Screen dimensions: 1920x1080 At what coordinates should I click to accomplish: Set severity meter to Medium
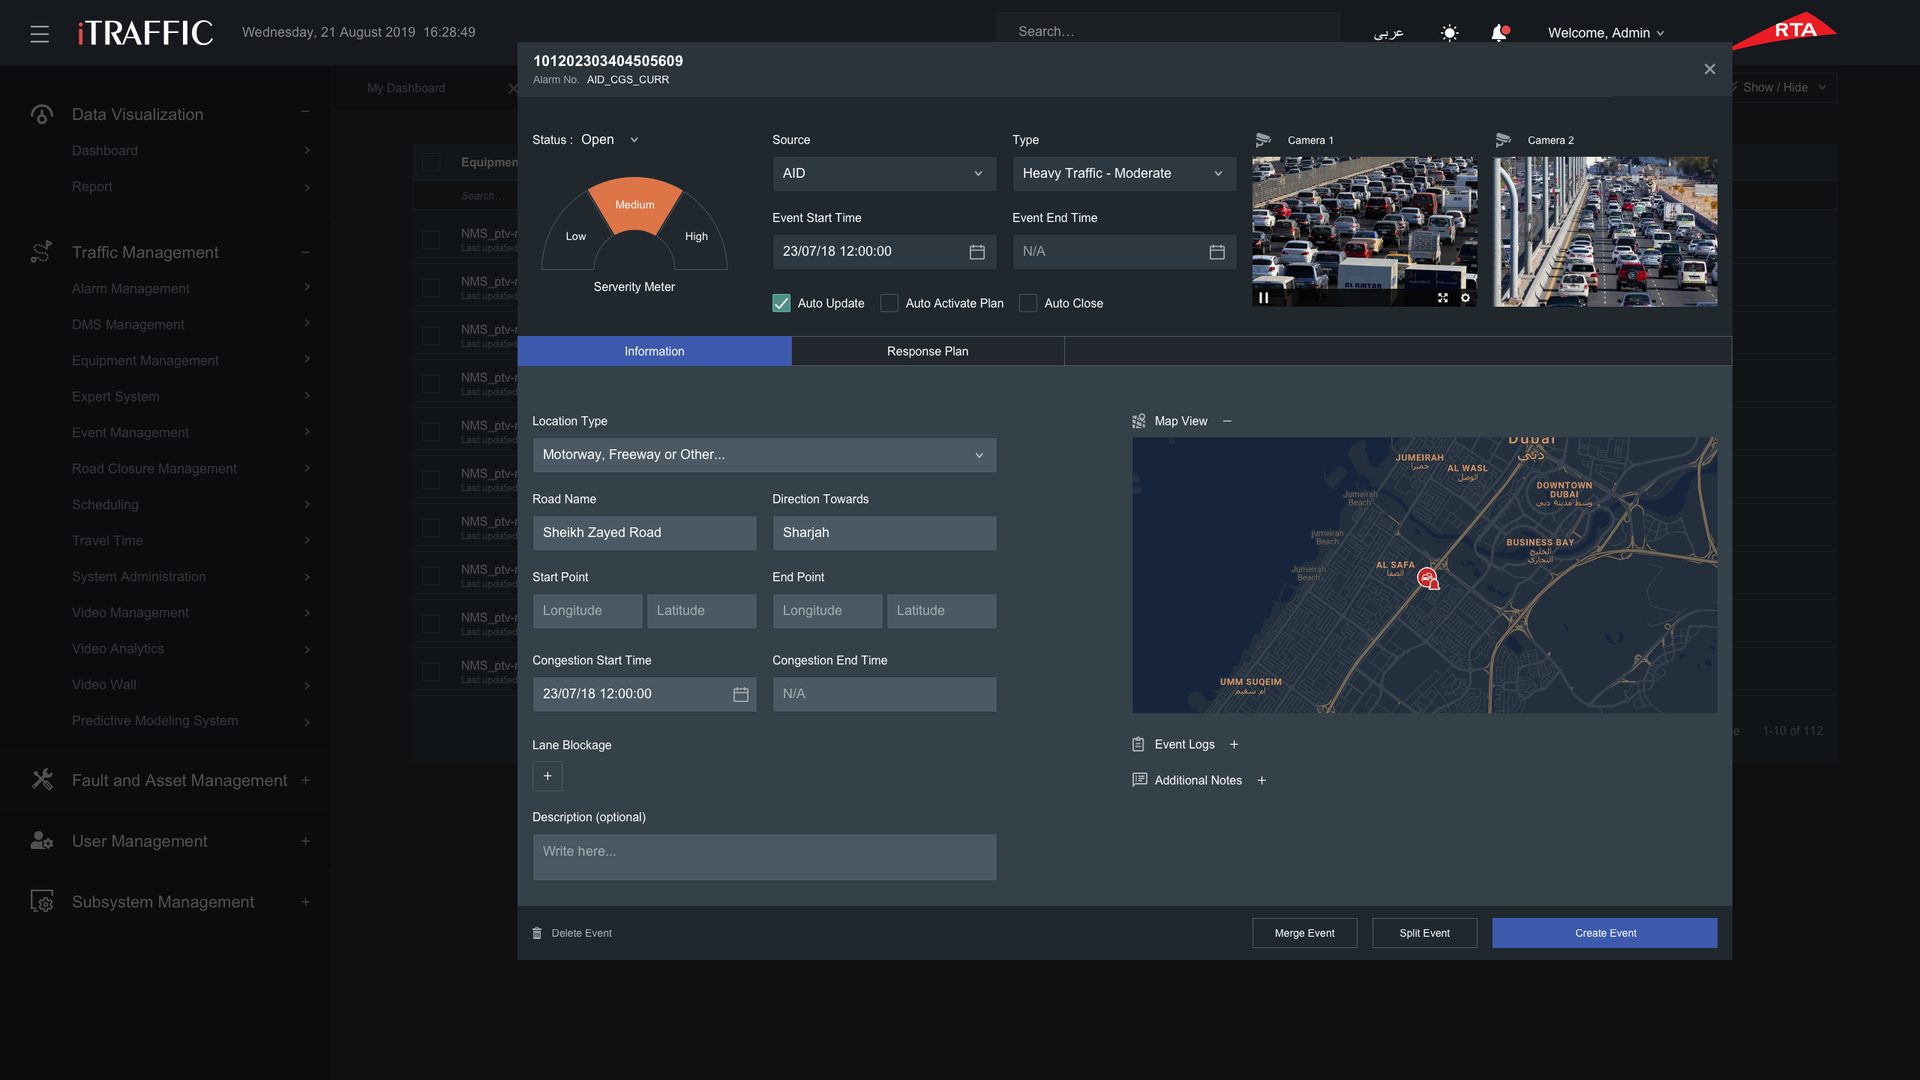(635, 205)
